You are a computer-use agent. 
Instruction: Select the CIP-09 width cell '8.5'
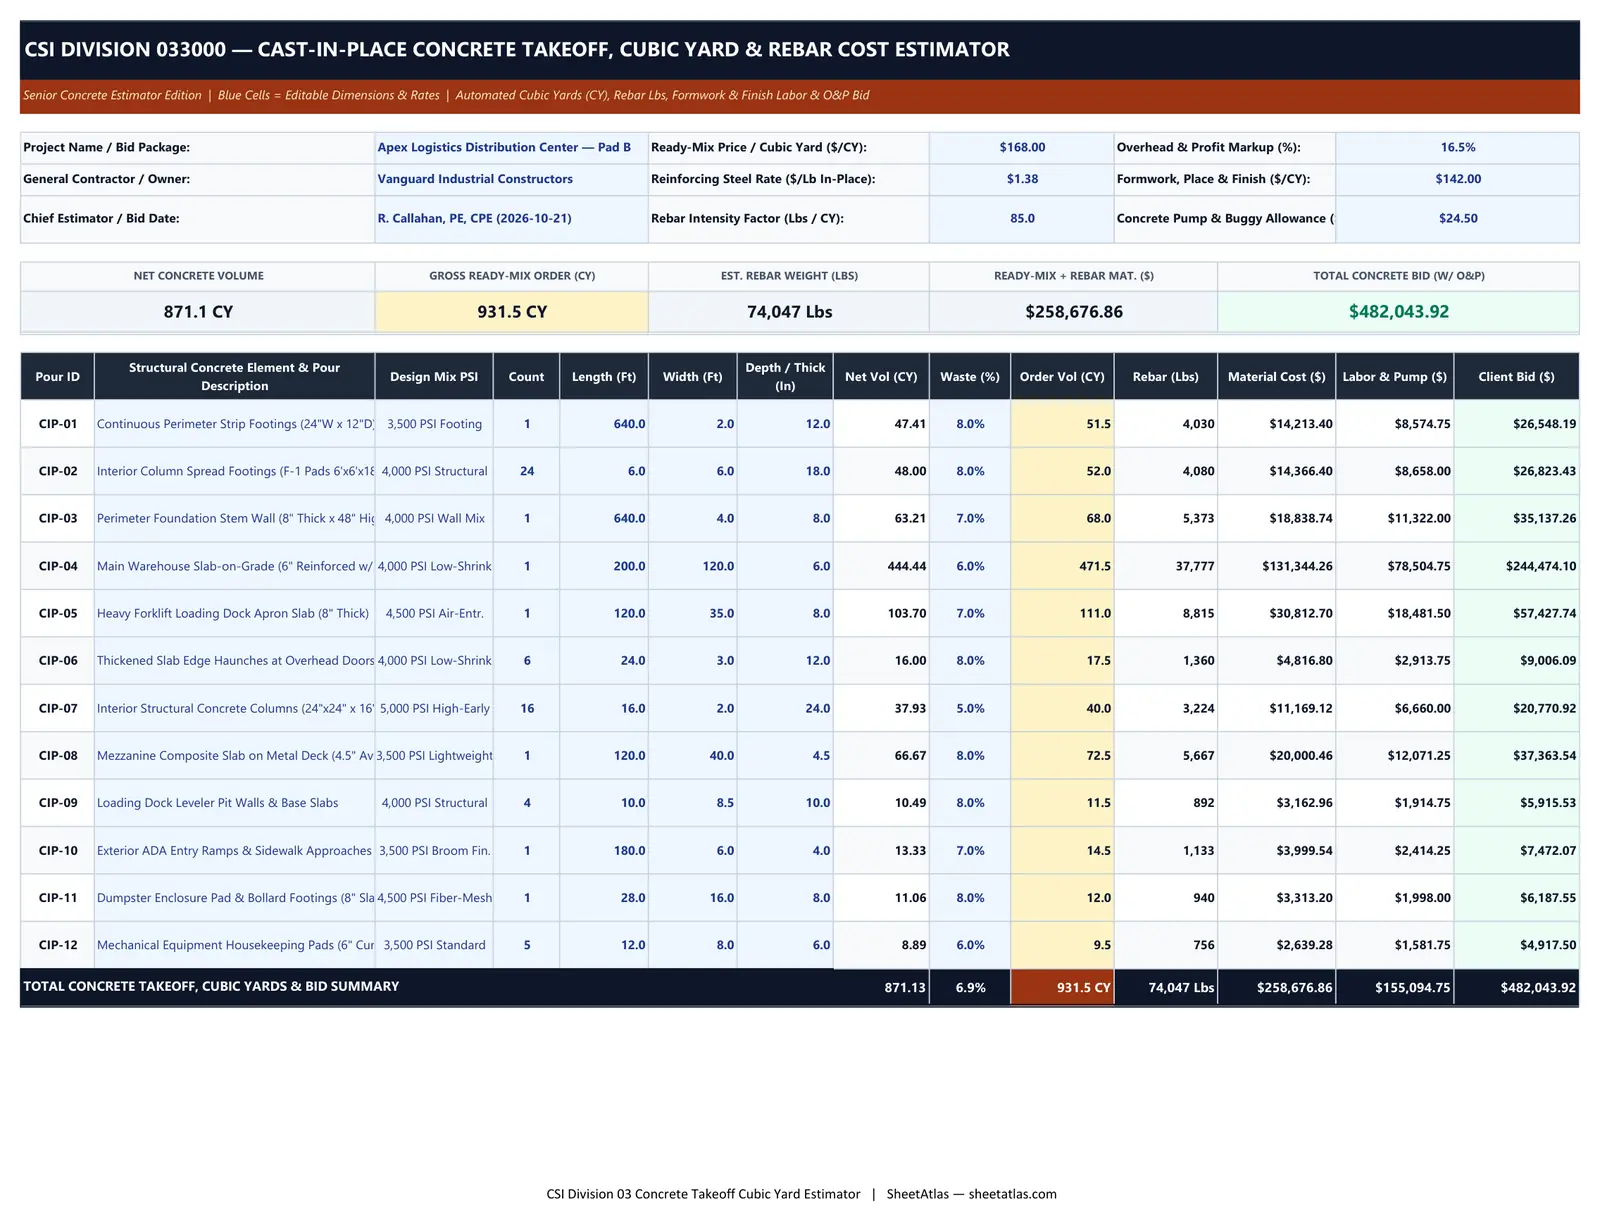(693, 802)
